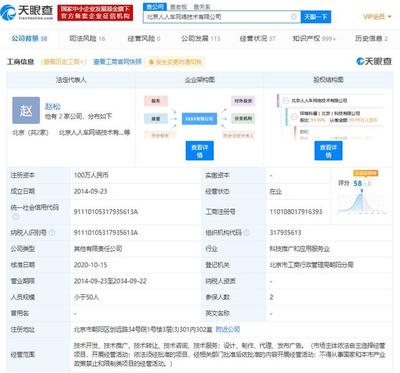Open the 历史信息 tab
The width and height of the screenshot is (400, 373).
tap(371, 39)
